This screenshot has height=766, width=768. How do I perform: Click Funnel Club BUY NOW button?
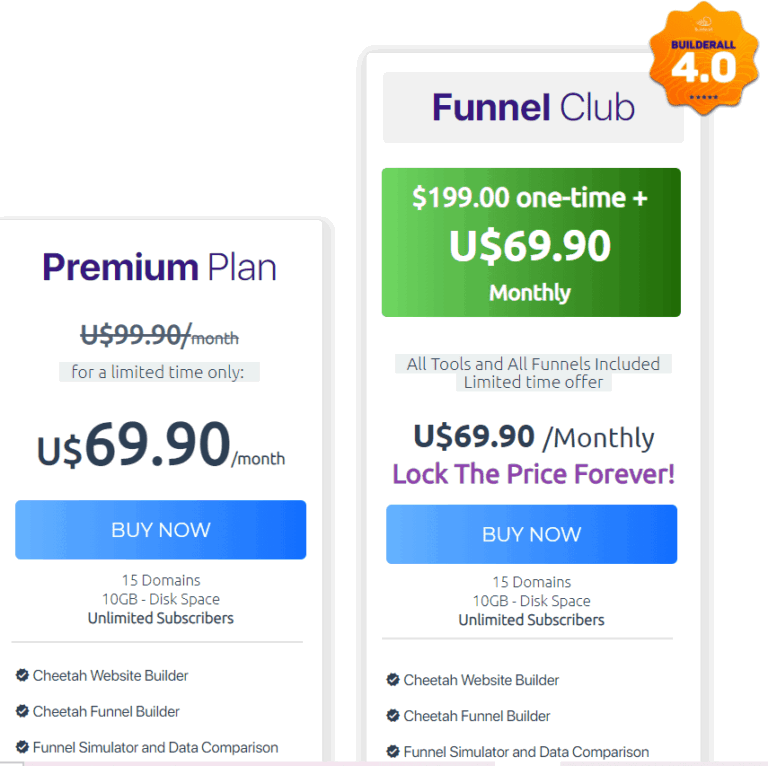click(531, 534)
